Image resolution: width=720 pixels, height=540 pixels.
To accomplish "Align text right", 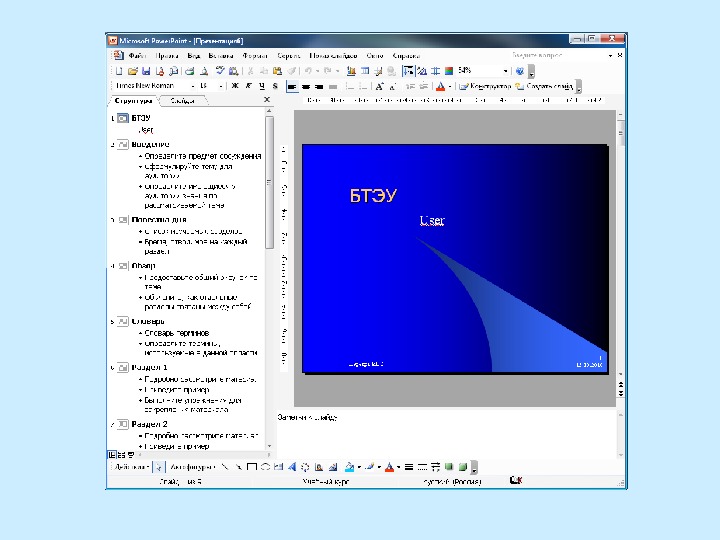I will coord(319,86).
